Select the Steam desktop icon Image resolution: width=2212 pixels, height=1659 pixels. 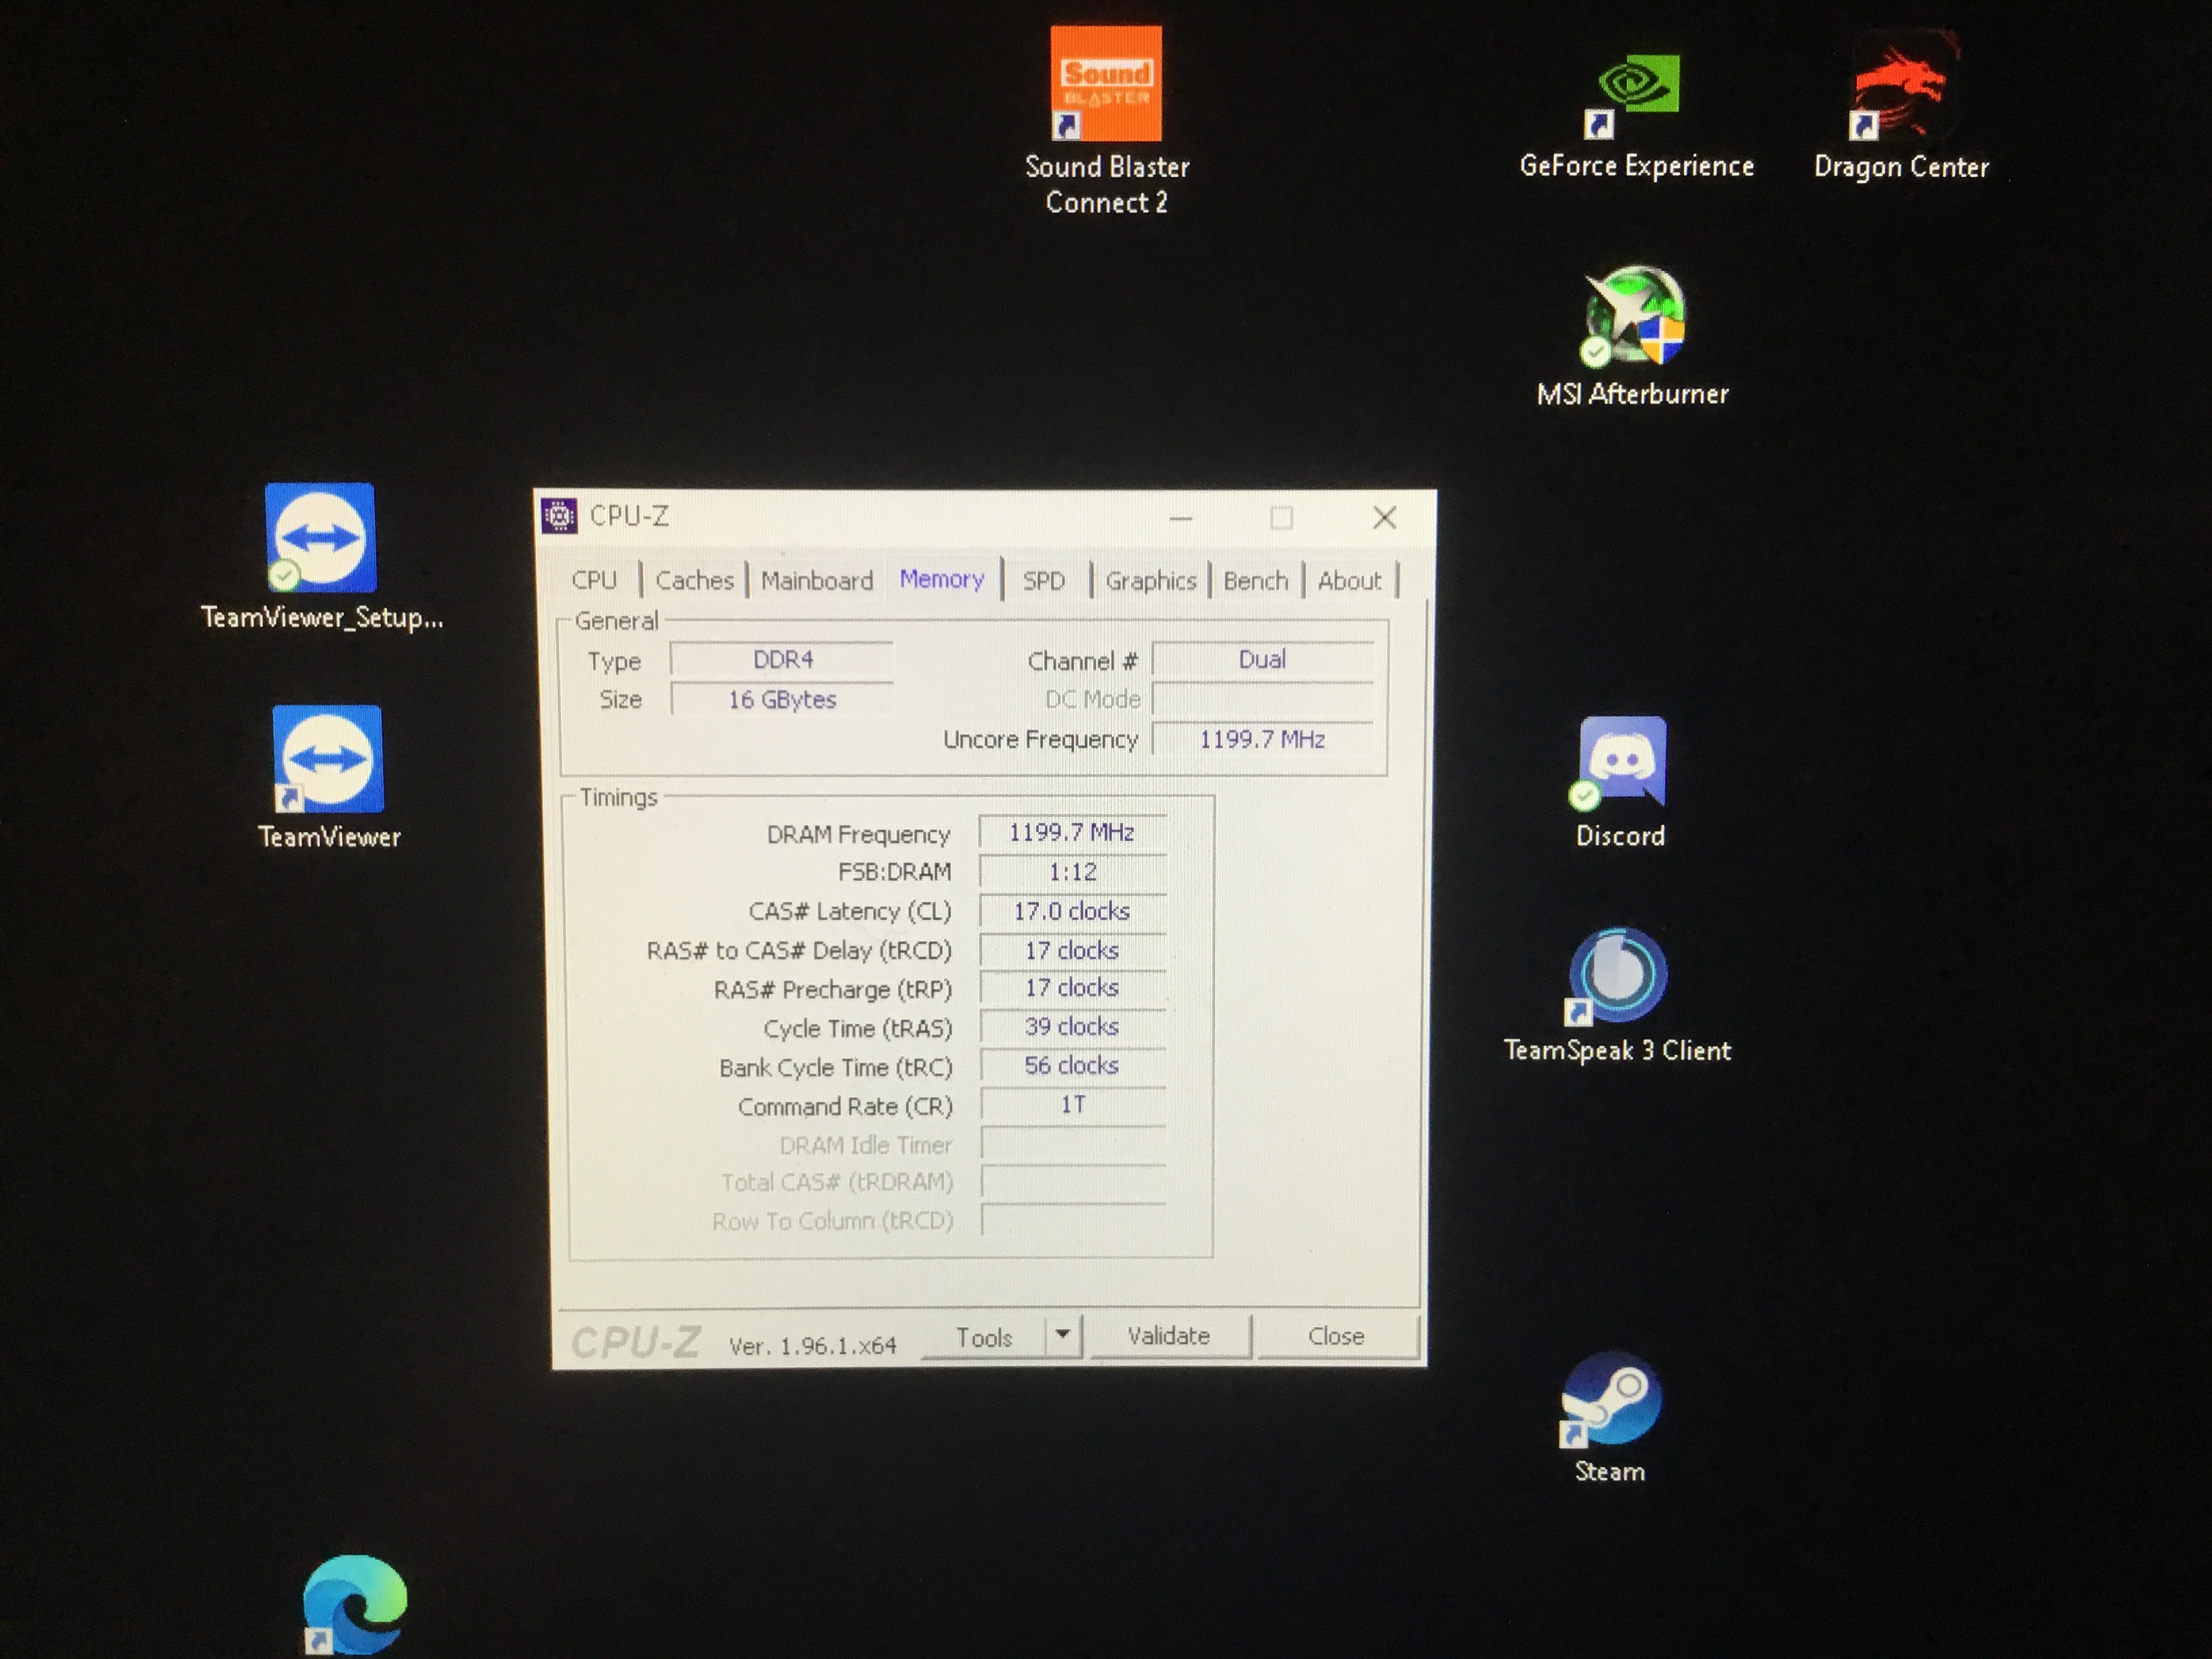point(1611,1400)
